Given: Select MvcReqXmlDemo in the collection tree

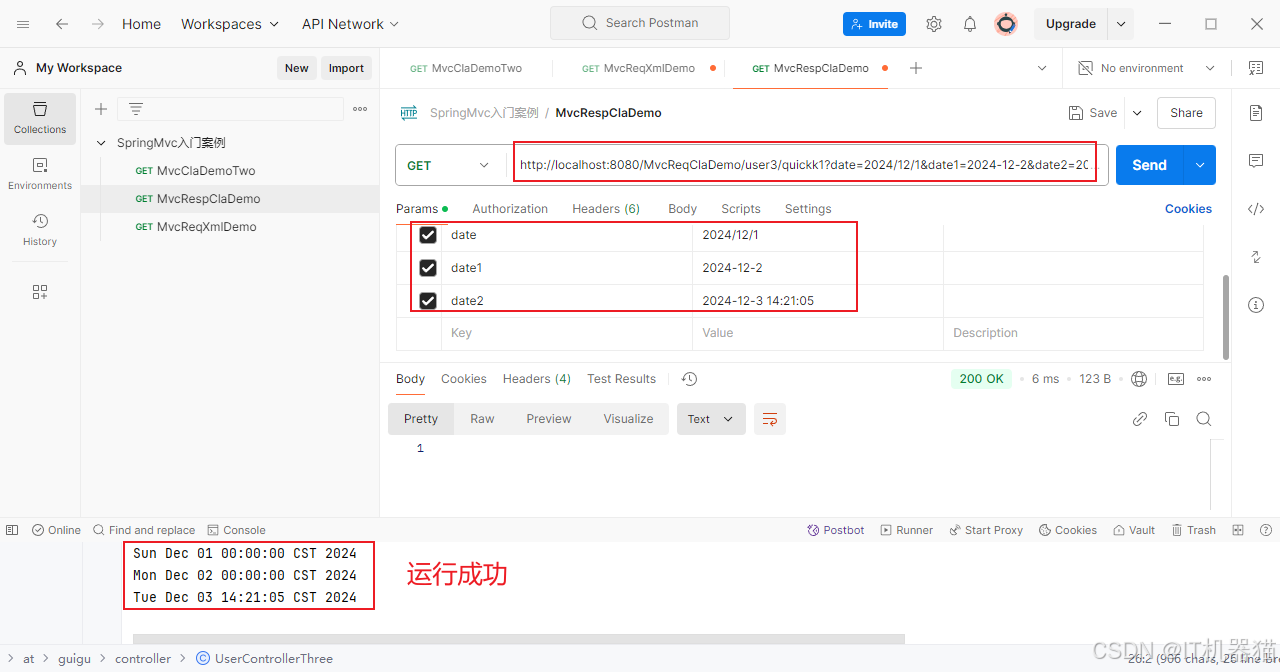Looking at the screenshot, I should point(207,227).
